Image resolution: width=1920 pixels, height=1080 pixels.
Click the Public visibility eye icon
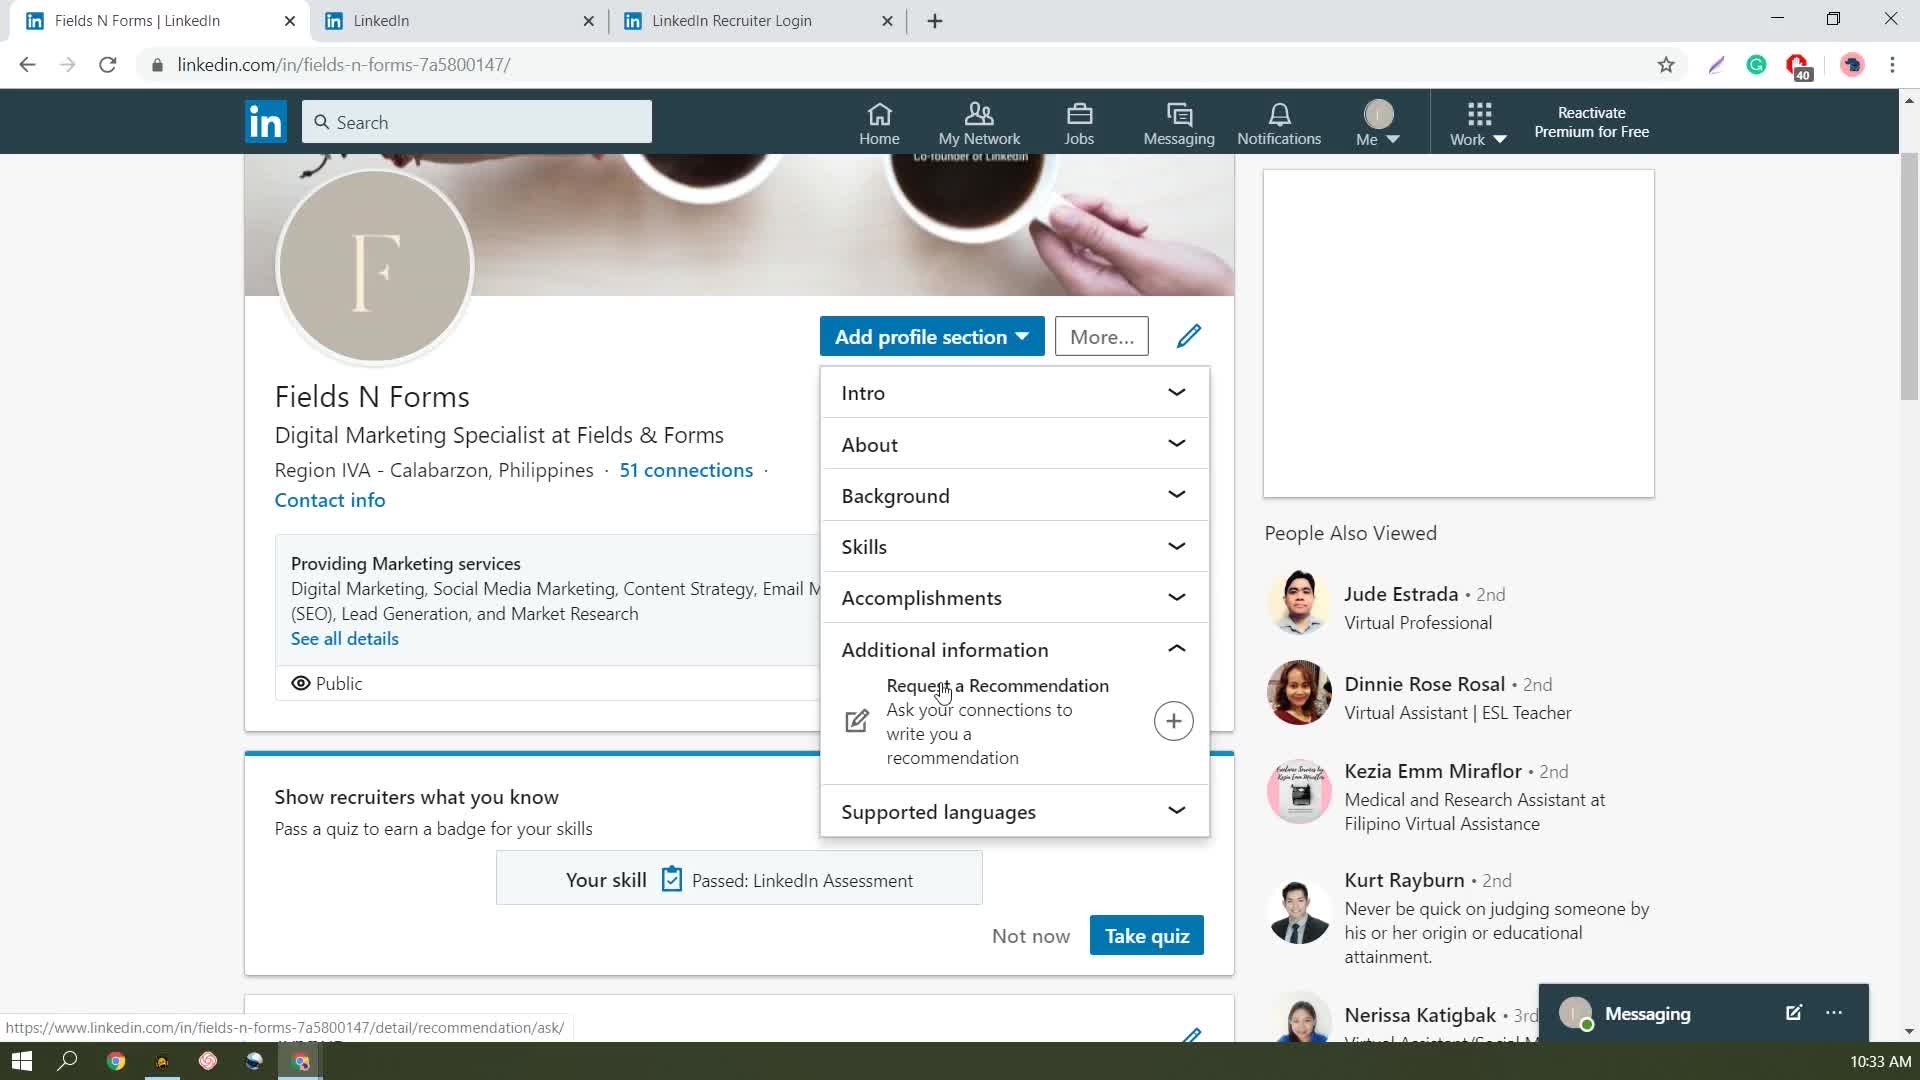click(300, 683)
